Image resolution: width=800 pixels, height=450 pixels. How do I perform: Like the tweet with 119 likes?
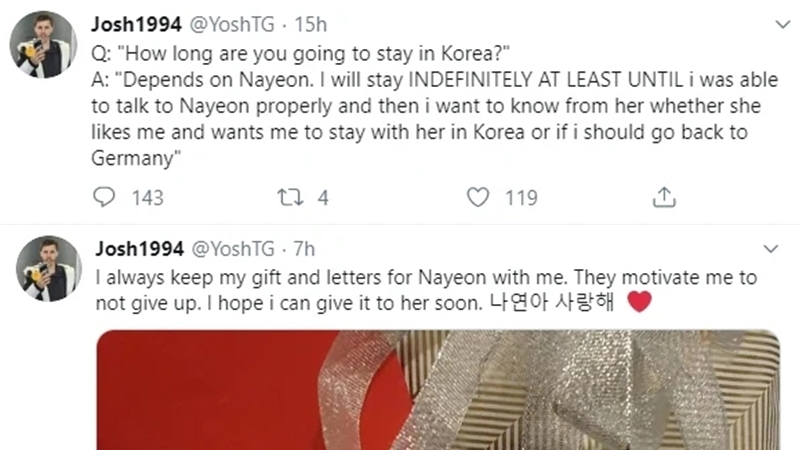click(479, 198)
